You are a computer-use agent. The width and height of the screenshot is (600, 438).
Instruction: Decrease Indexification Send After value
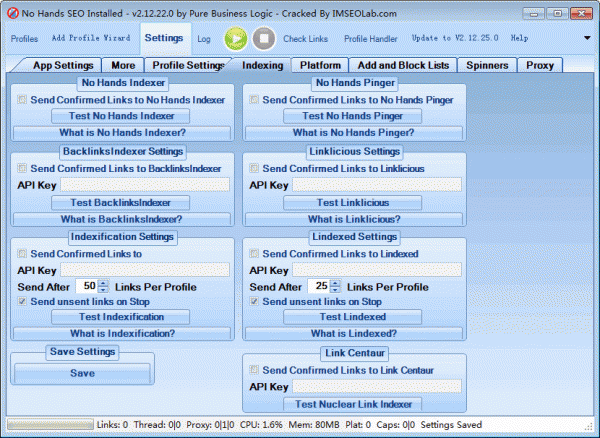tap(103, 290)
